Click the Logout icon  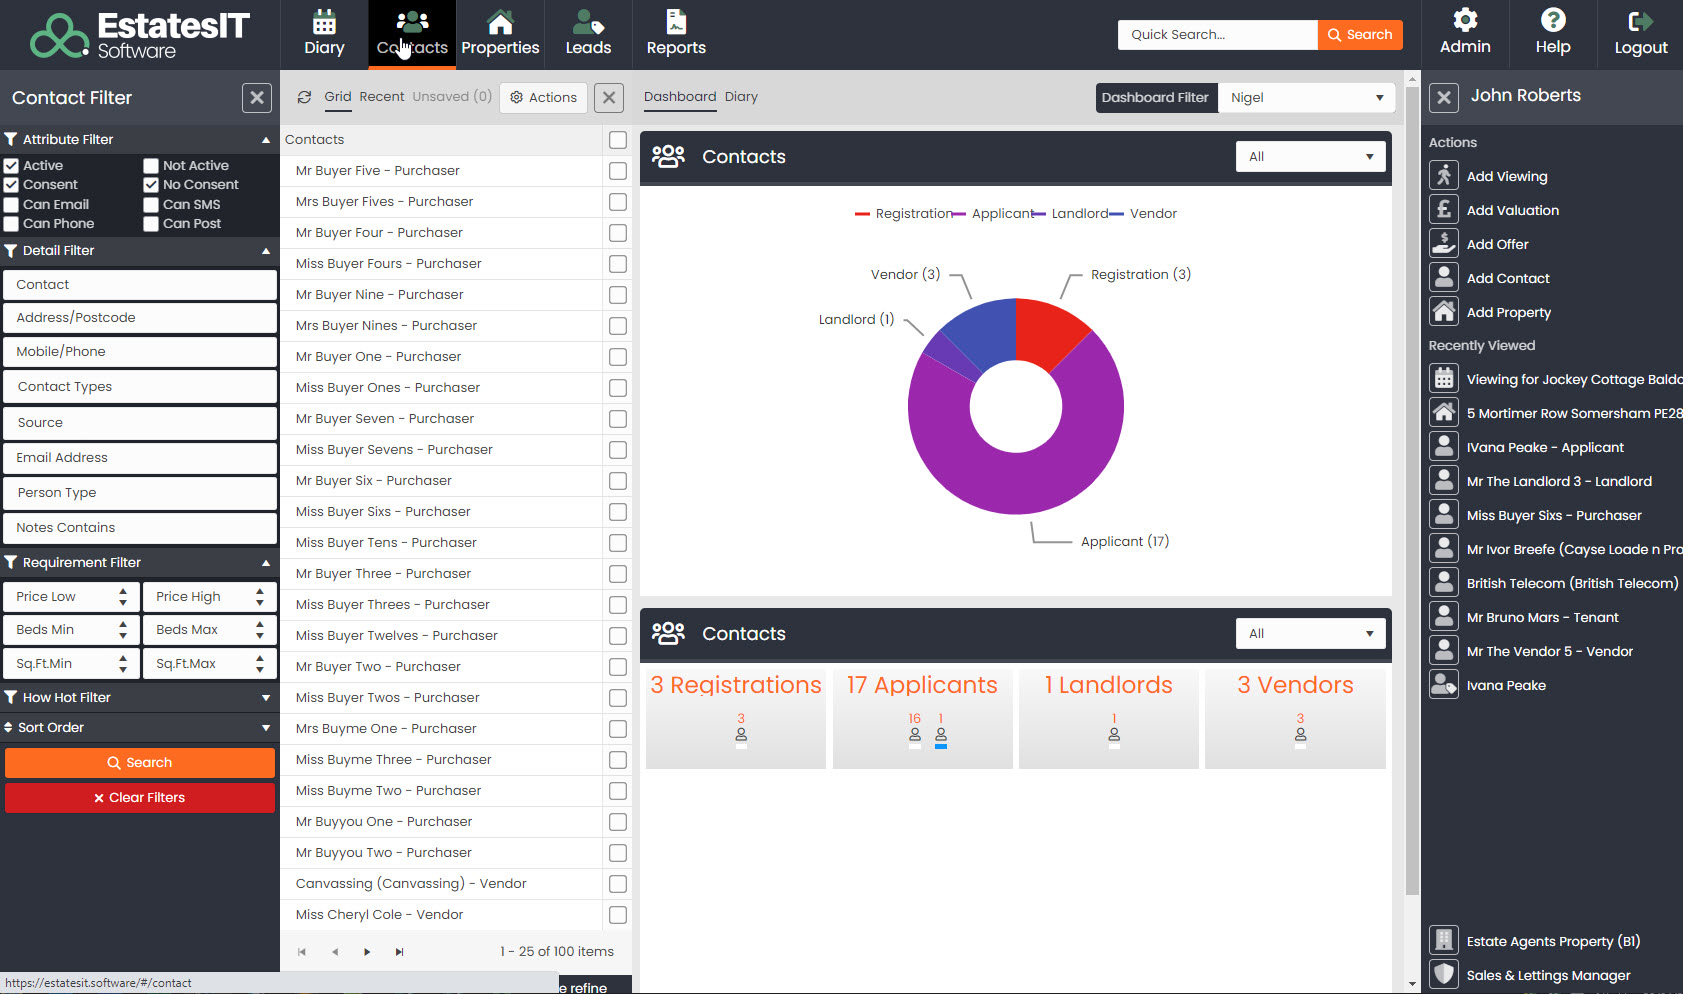1640,22
